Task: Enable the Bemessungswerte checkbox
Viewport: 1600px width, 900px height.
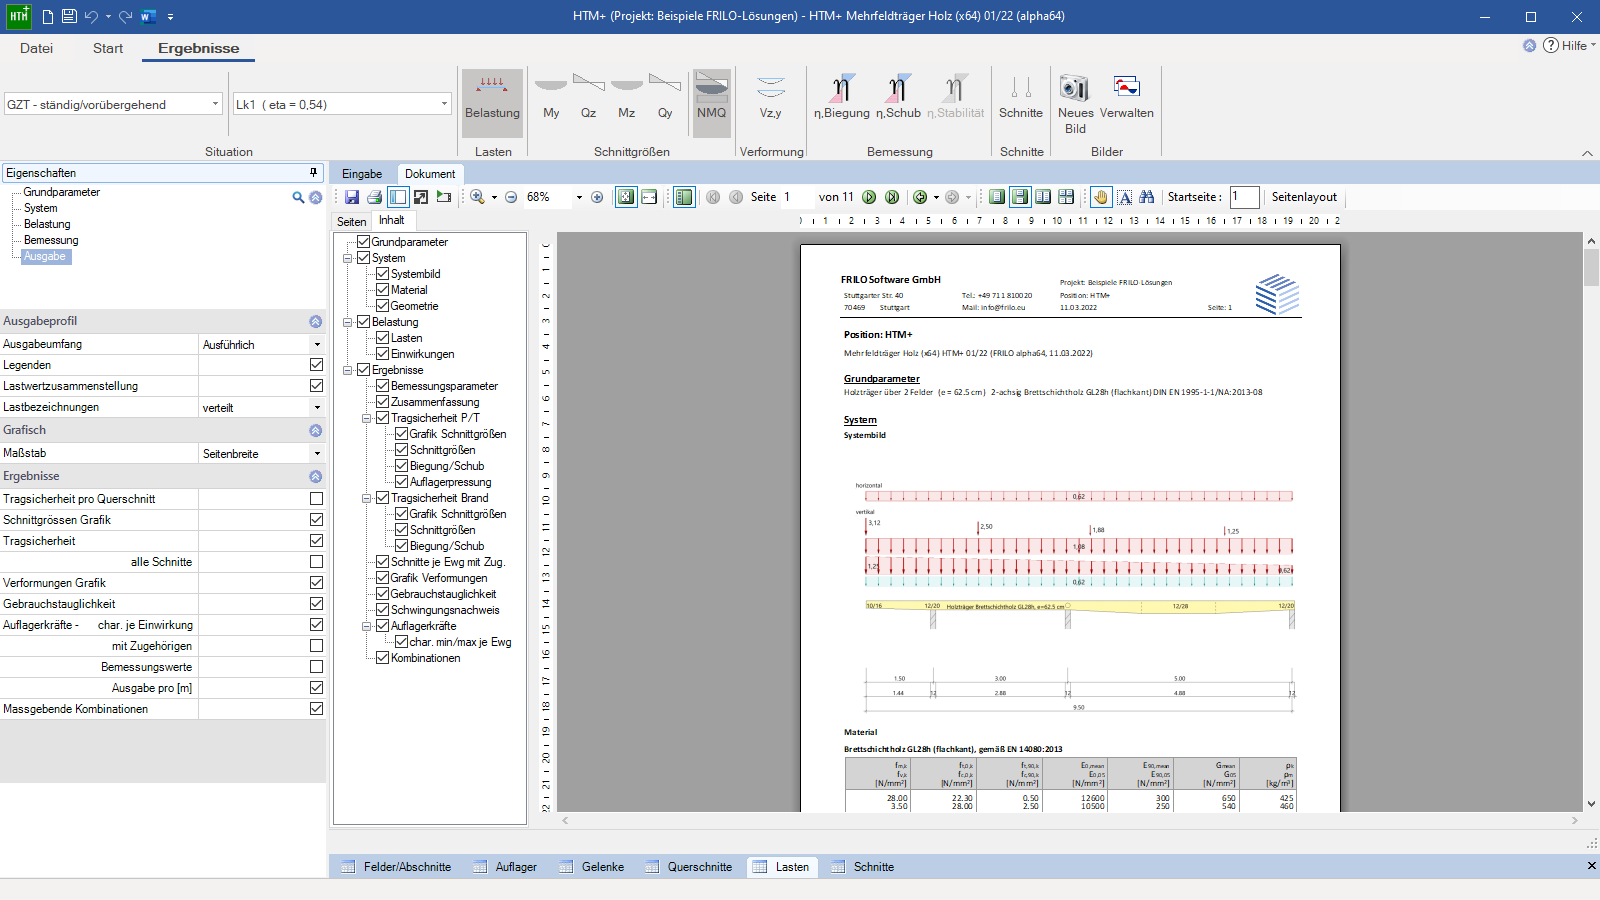Action: pyautogui.click(x=316, y=667)
